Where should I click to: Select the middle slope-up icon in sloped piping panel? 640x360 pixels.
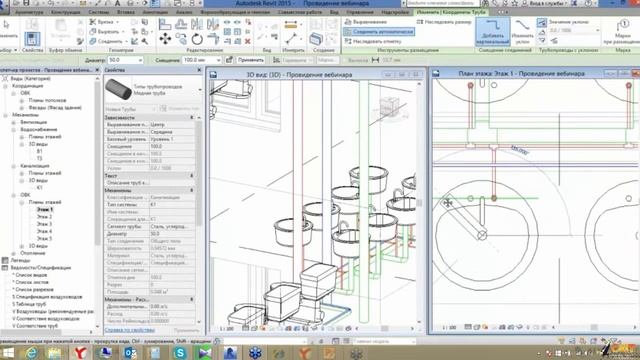click(542, 32)
